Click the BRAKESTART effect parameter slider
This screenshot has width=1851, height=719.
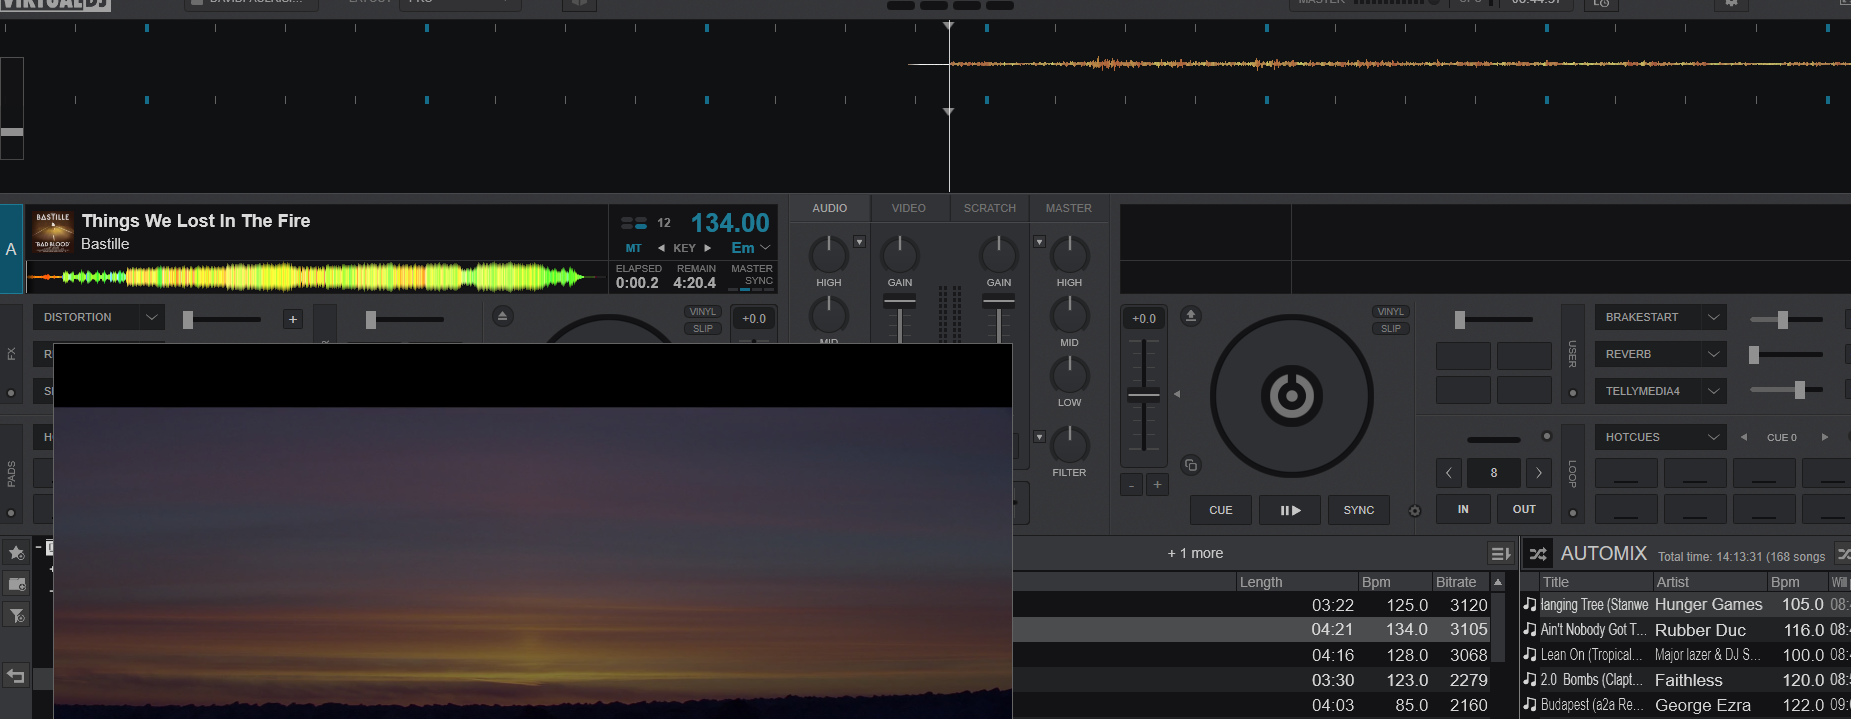(1786, 319)
